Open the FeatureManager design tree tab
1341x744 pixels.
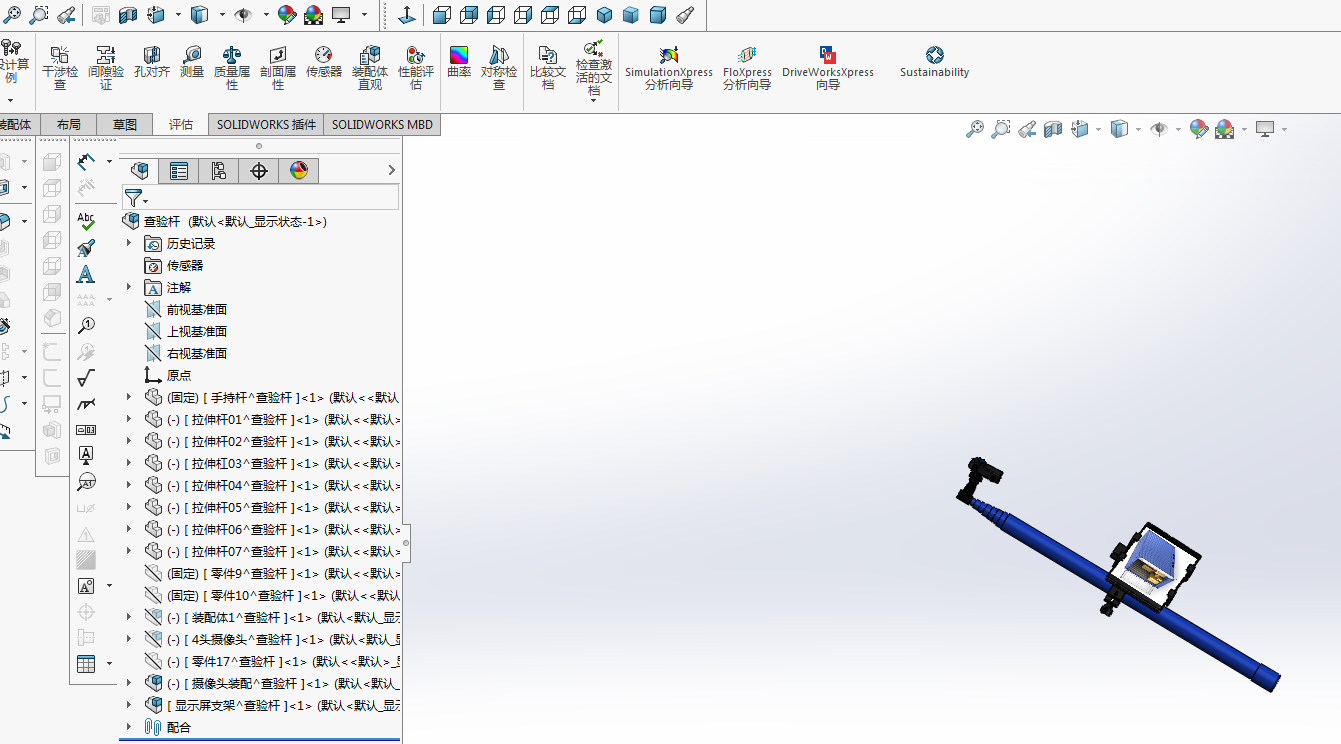[139, 171]
